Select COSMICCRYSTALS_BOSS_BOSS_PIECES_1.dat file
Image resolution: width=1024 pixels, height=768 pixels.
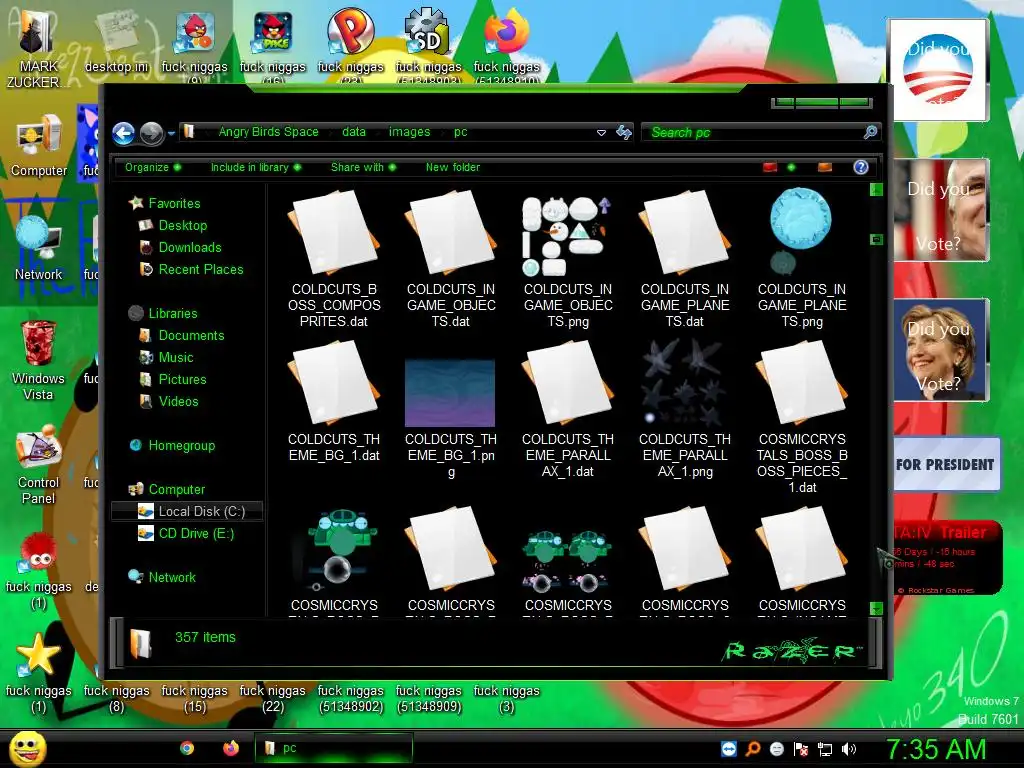click(x=802, y=417)
